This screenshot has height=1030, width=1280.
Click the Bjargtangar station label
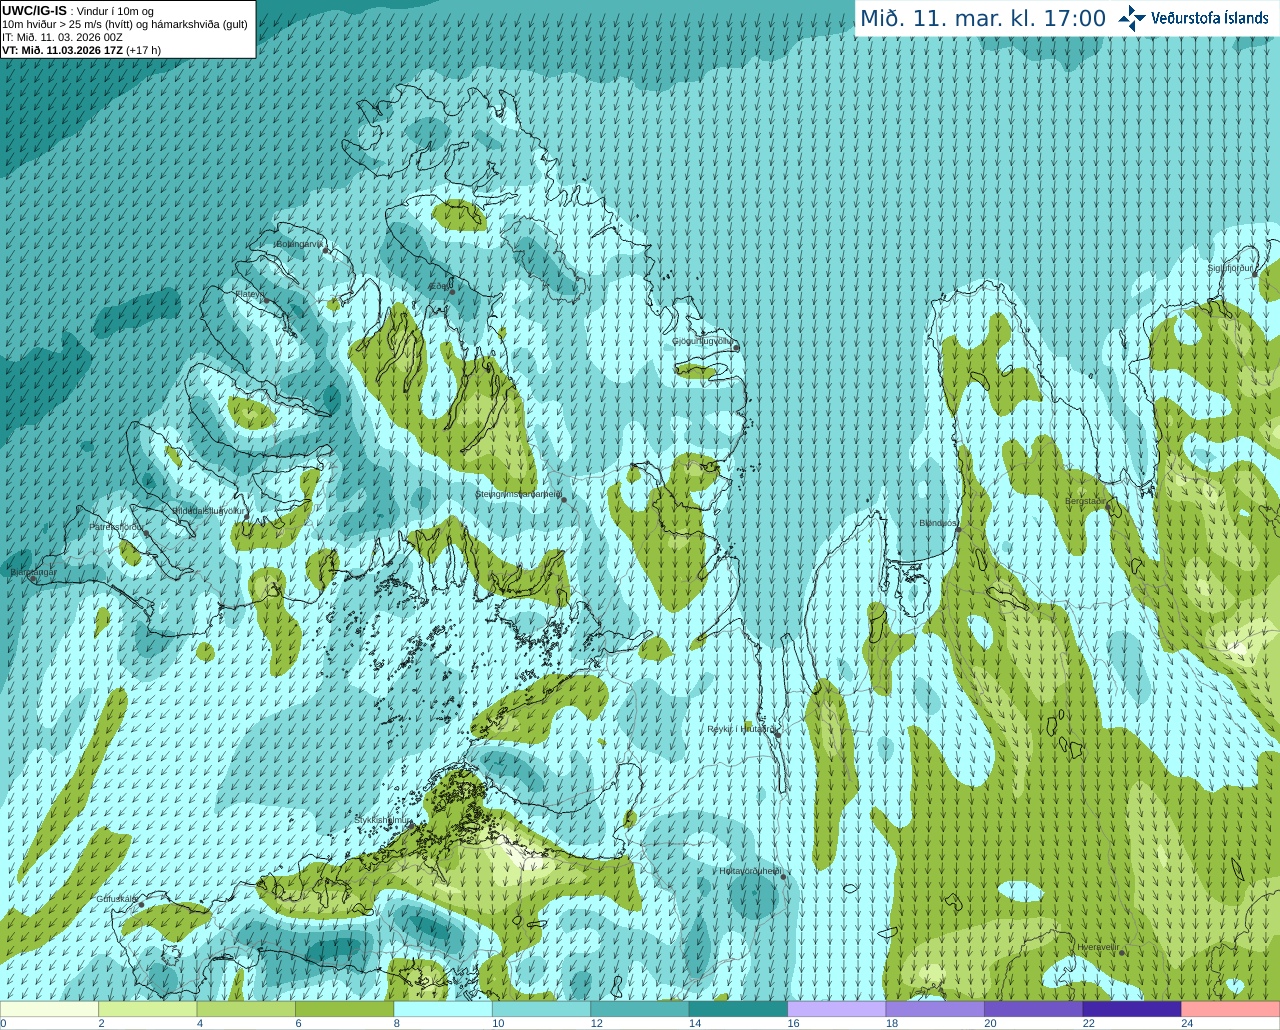point(33,573)
